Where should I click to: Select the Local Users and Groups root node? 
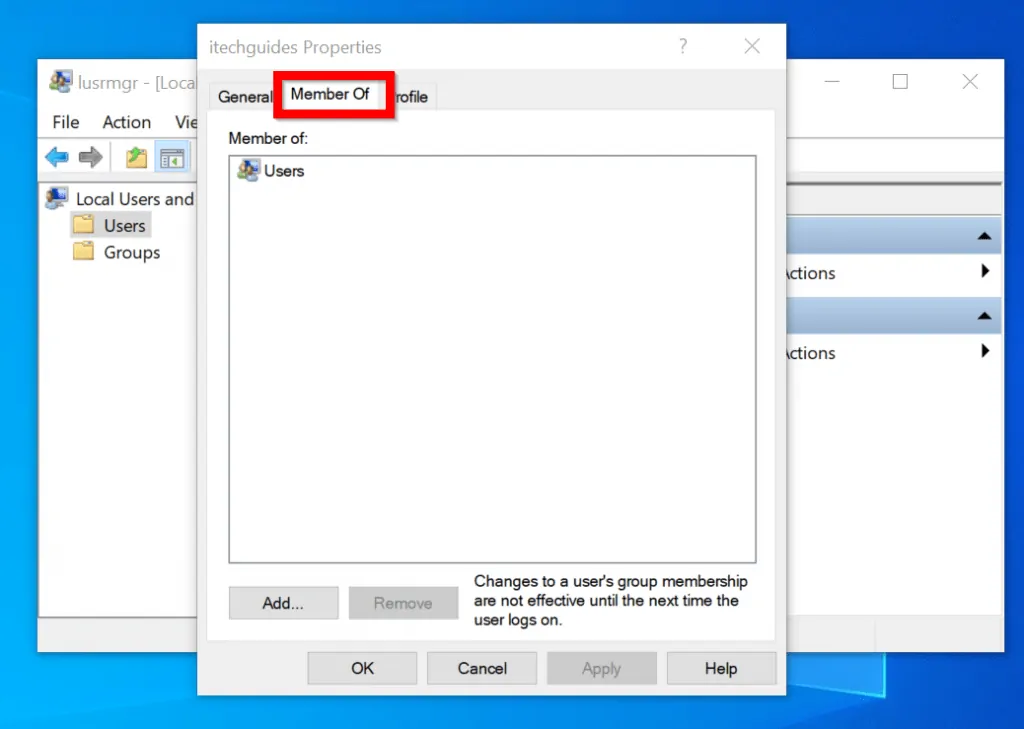pos(134,199)
